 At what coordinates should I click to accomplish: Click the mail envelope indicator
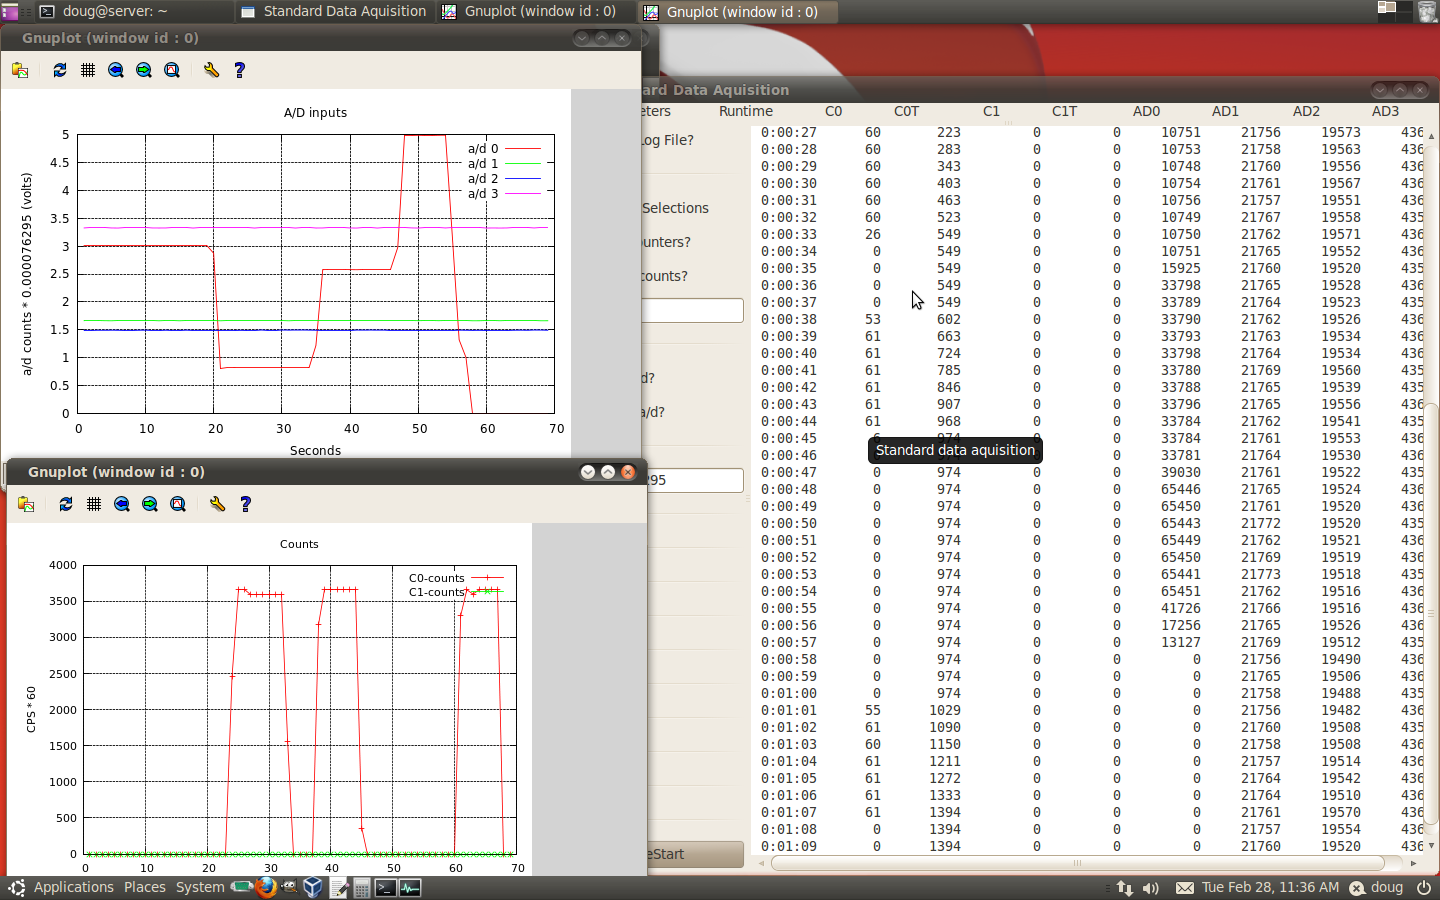[x=1185, y=887]
